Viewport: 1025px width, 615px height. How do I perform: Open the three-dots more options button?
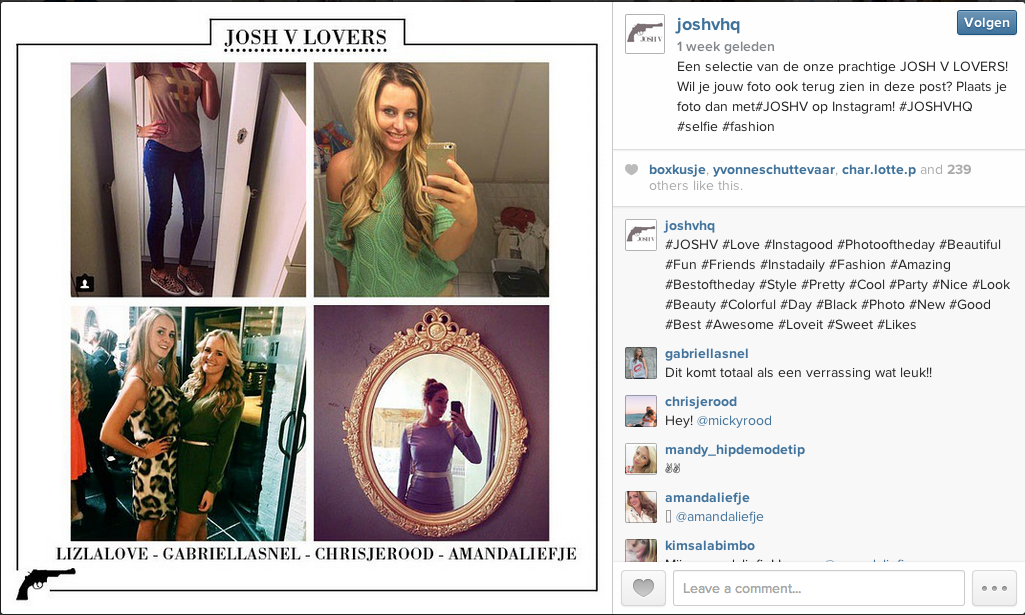(994, 588)
